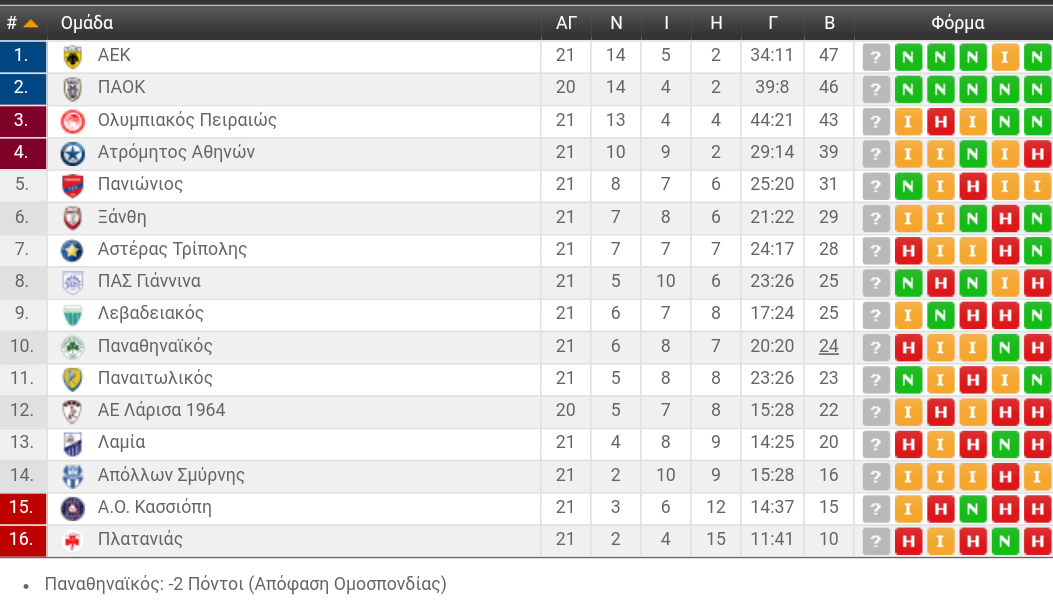Click the gray question mark in AEK's form
The image size is (1053, 616).
[x=876, y=57]
